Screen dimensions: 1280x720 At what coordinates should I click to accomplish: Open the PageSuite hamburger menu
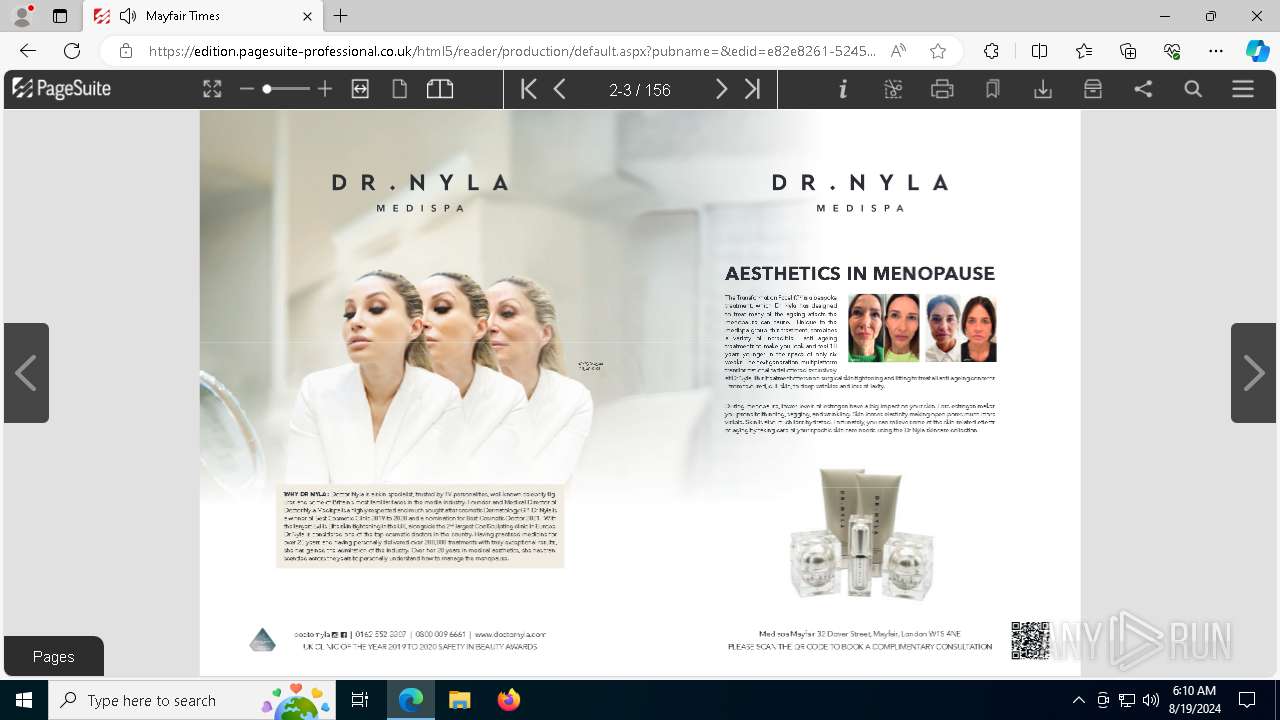(x=1243, y=89)
